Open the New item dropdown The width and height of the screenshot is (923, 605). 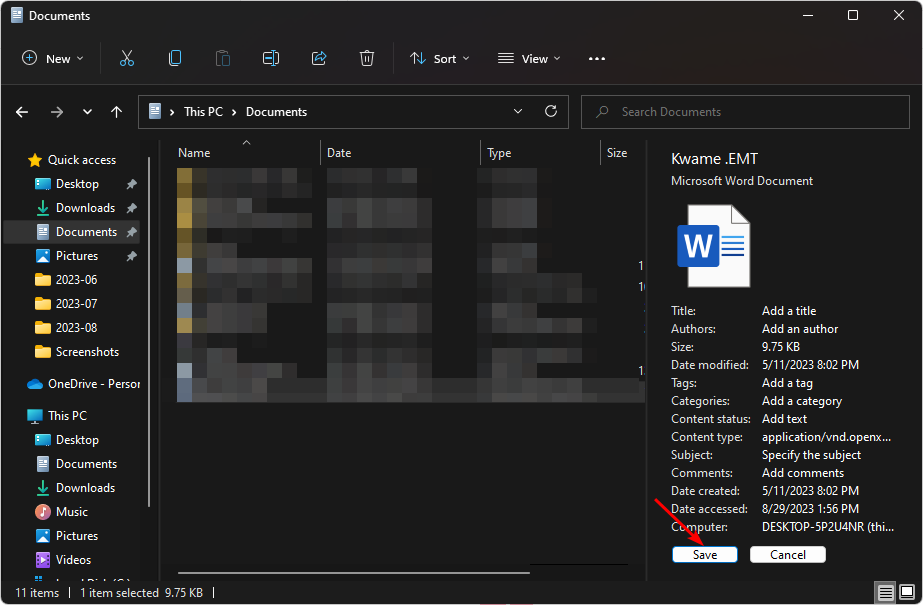[x=53, y=59]
